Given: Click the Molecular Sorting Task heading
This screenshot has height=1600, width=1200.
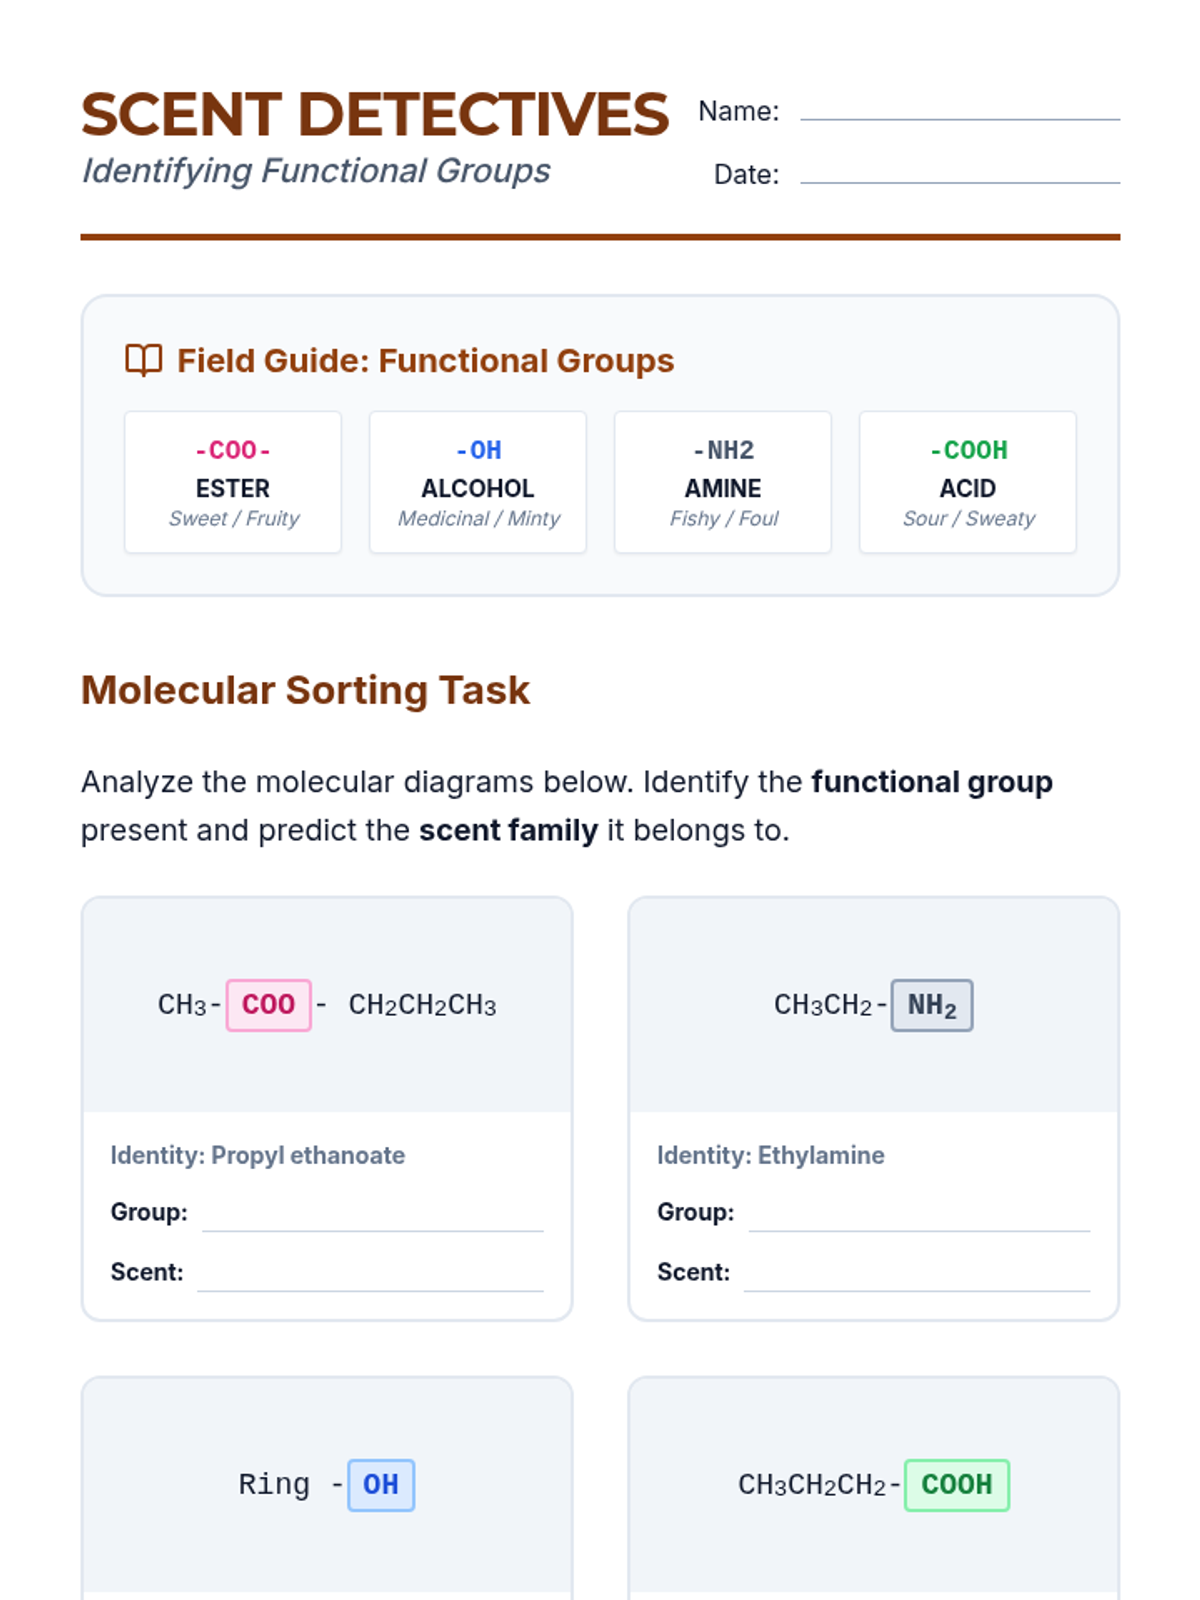Looking at the screenshot, I should (305, 690).
